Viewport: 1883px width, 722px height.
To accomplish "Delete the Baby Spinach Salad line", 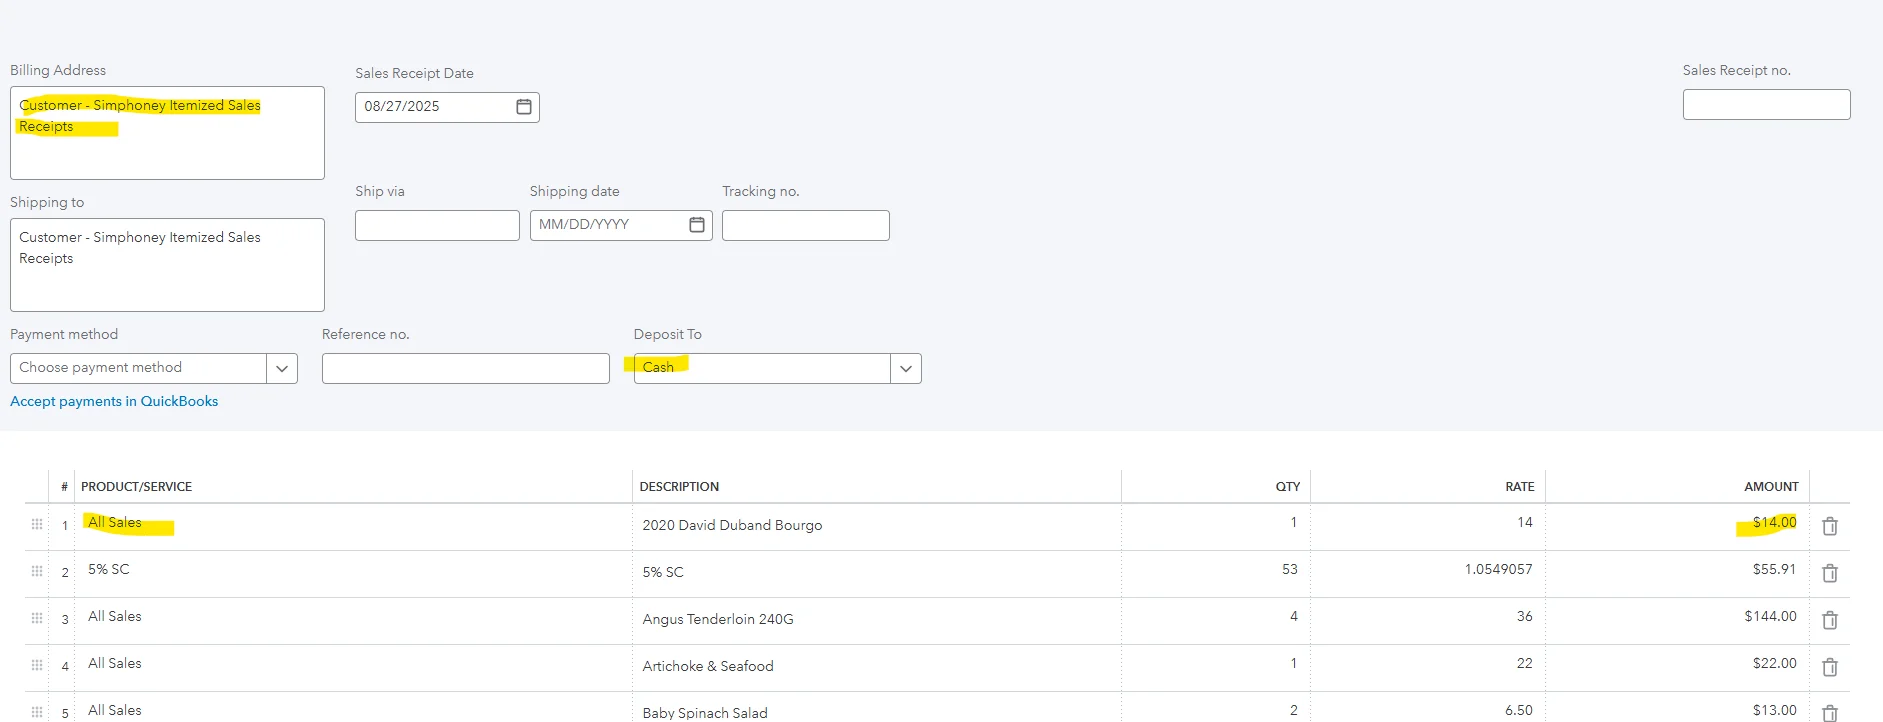I will (x=1830, y=713).
